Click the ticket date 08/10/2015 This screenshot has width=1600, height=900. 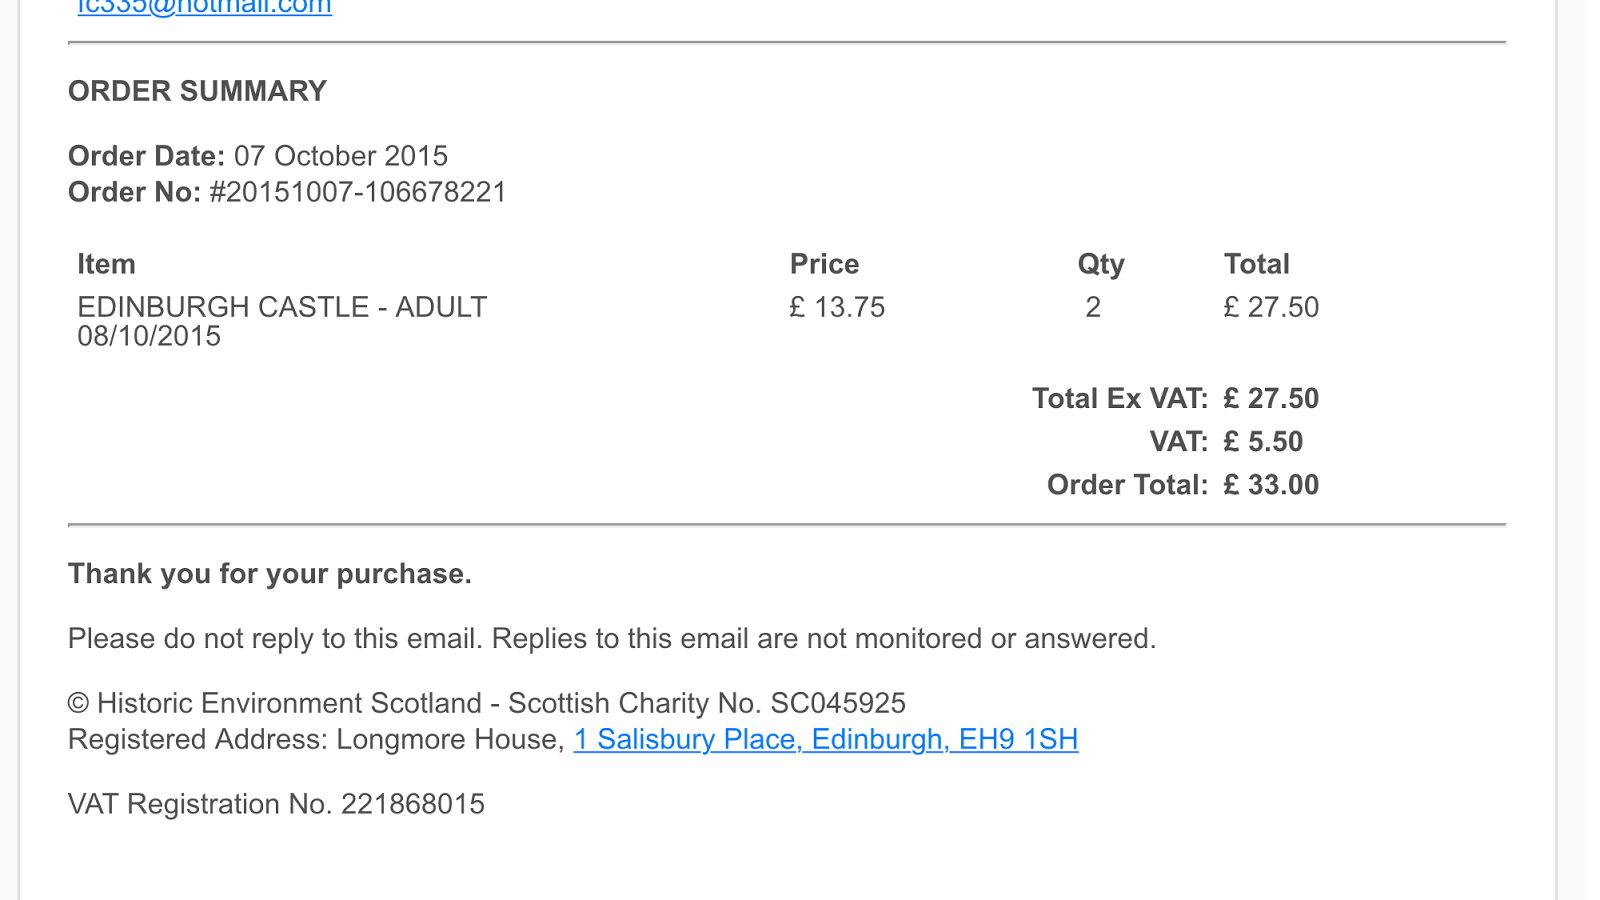[149, 336]
